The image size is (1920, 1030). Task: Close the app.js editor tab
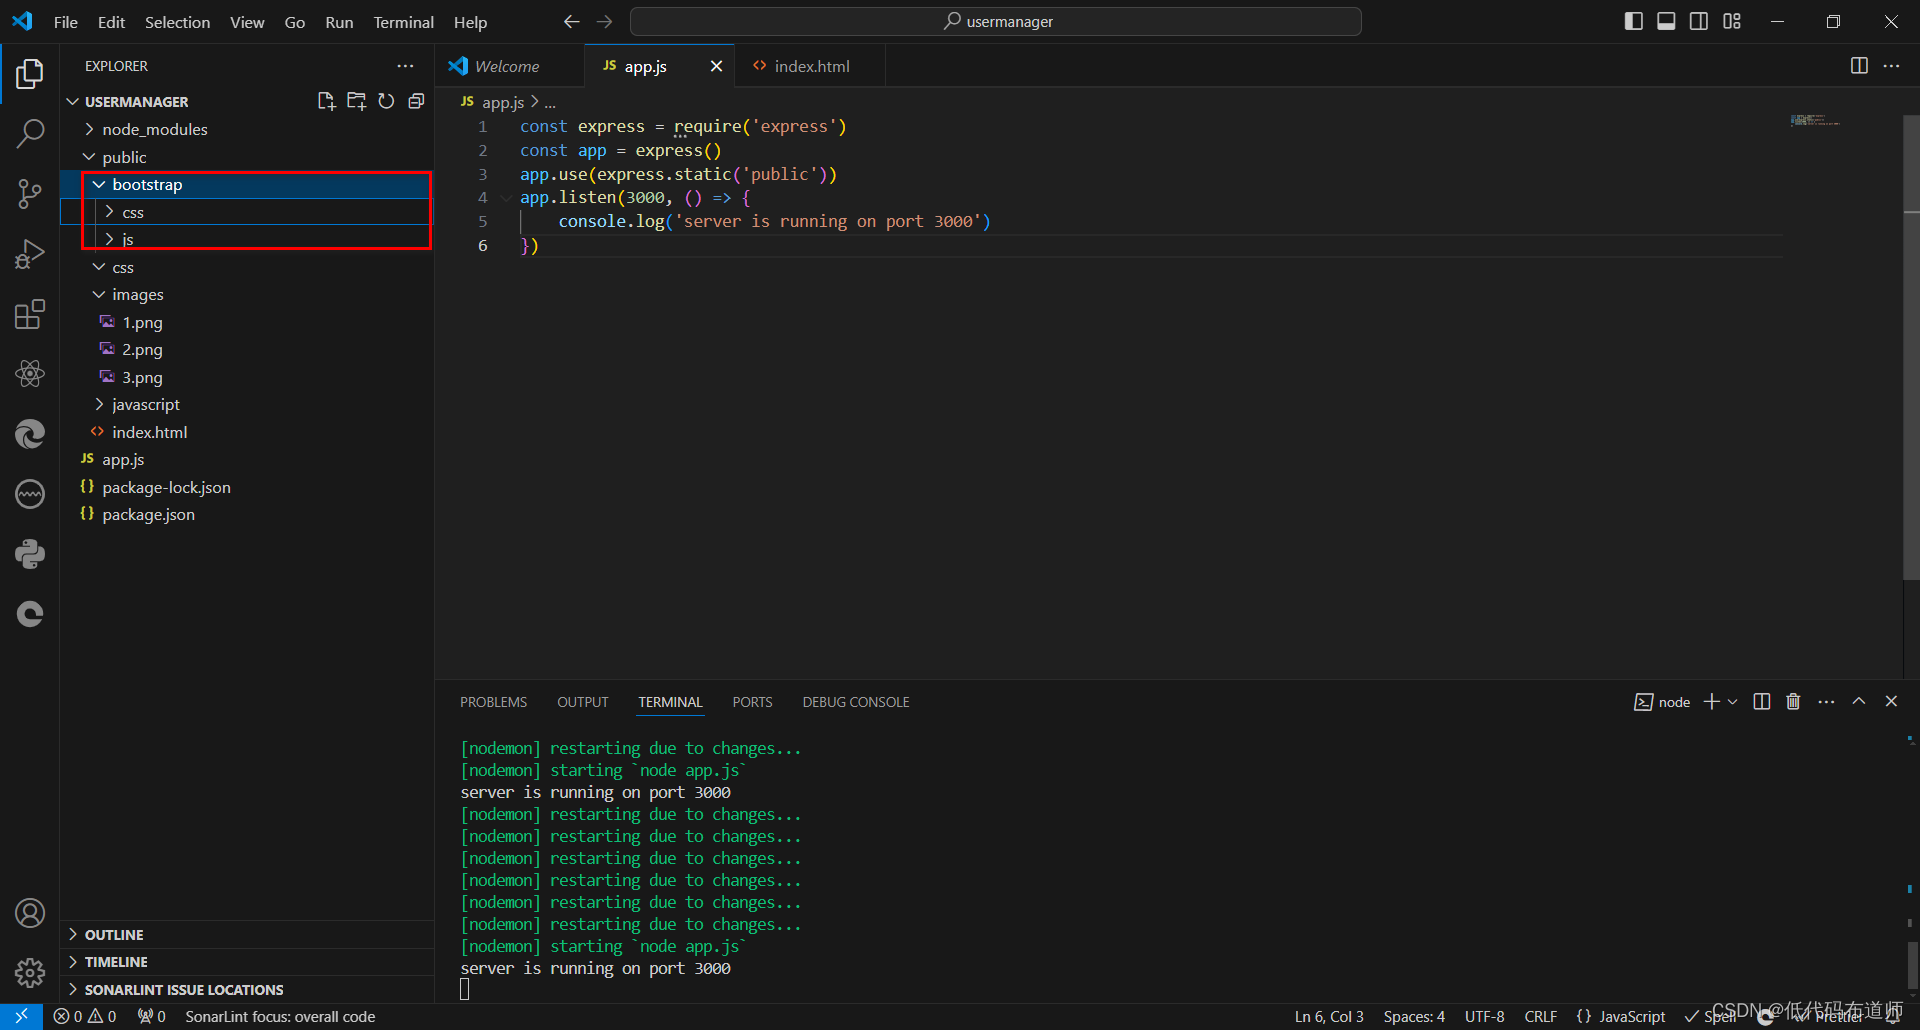716,66
